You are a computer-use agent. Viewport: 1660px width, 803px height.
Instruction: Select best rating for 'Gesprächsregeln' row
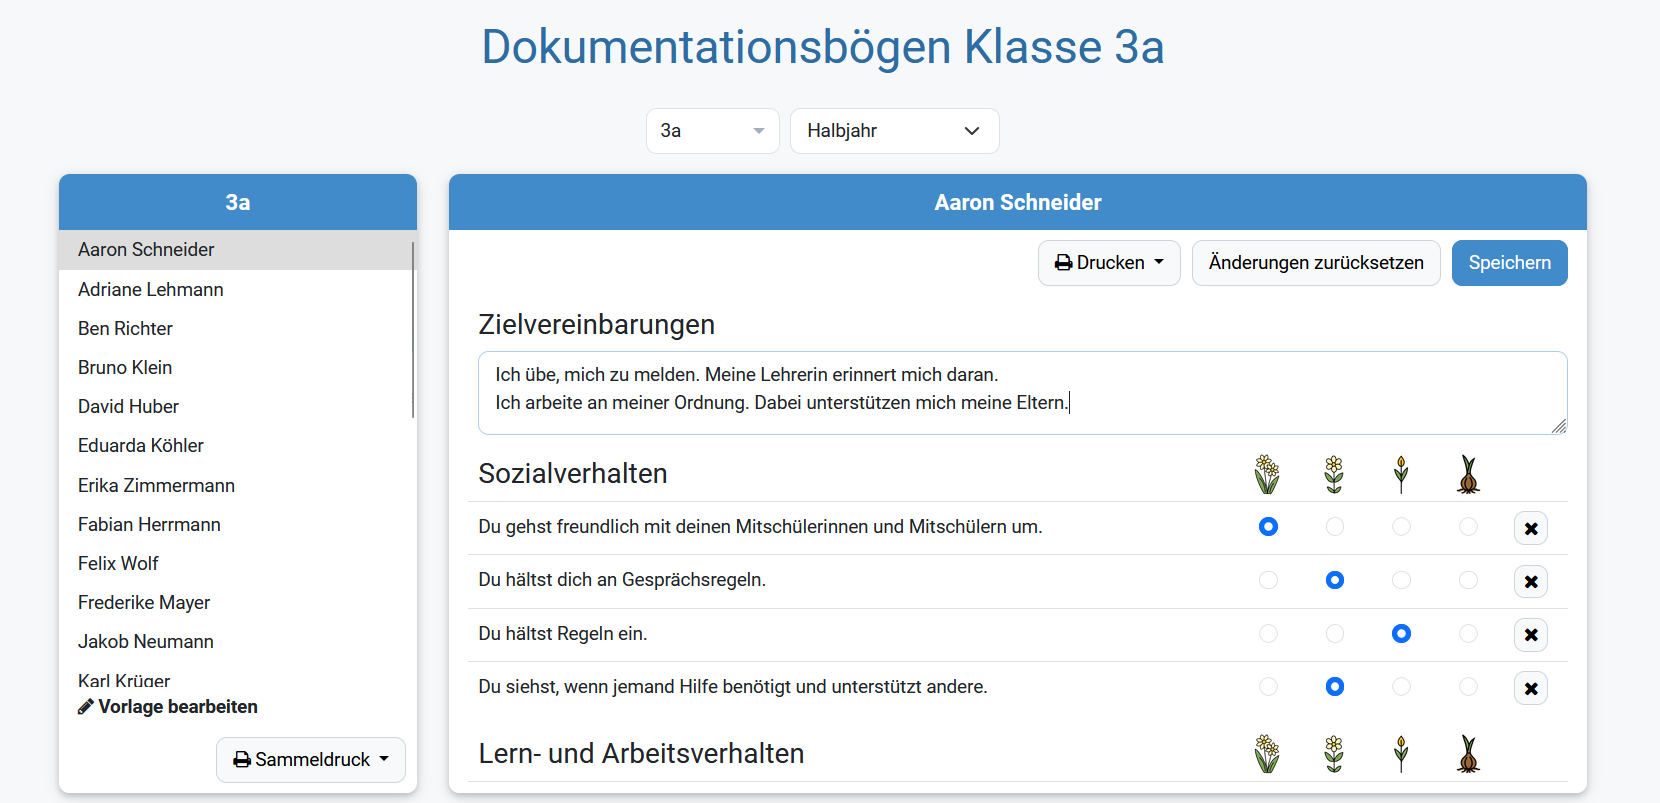(x=1268, y=580)
